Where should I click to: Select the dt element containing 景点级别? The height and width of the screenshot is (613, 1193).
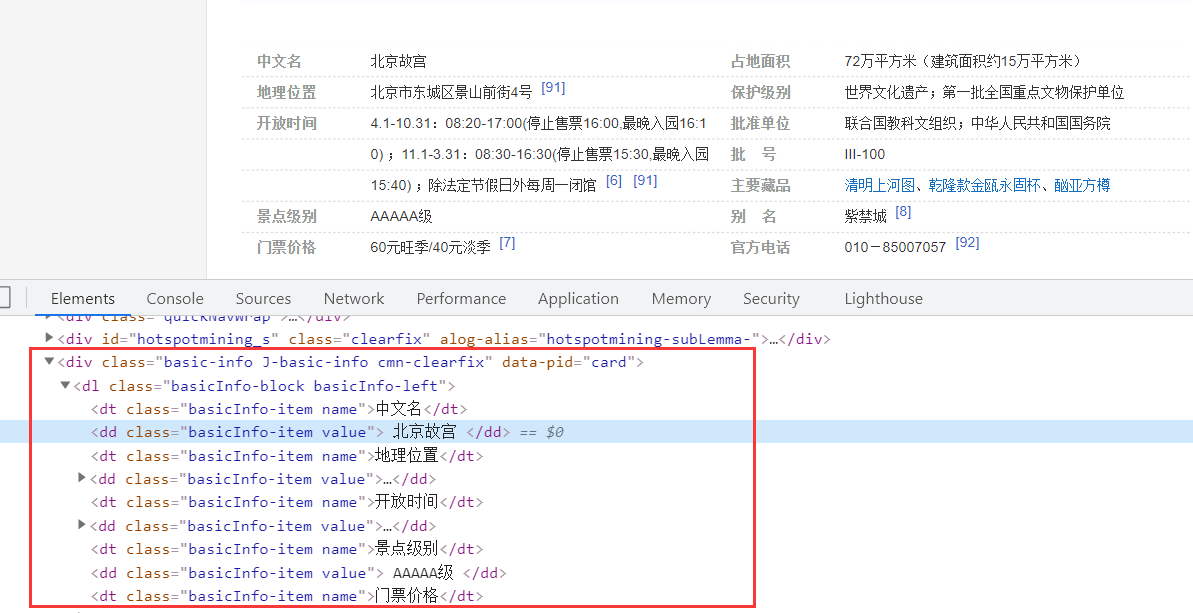tap(288, 549)
